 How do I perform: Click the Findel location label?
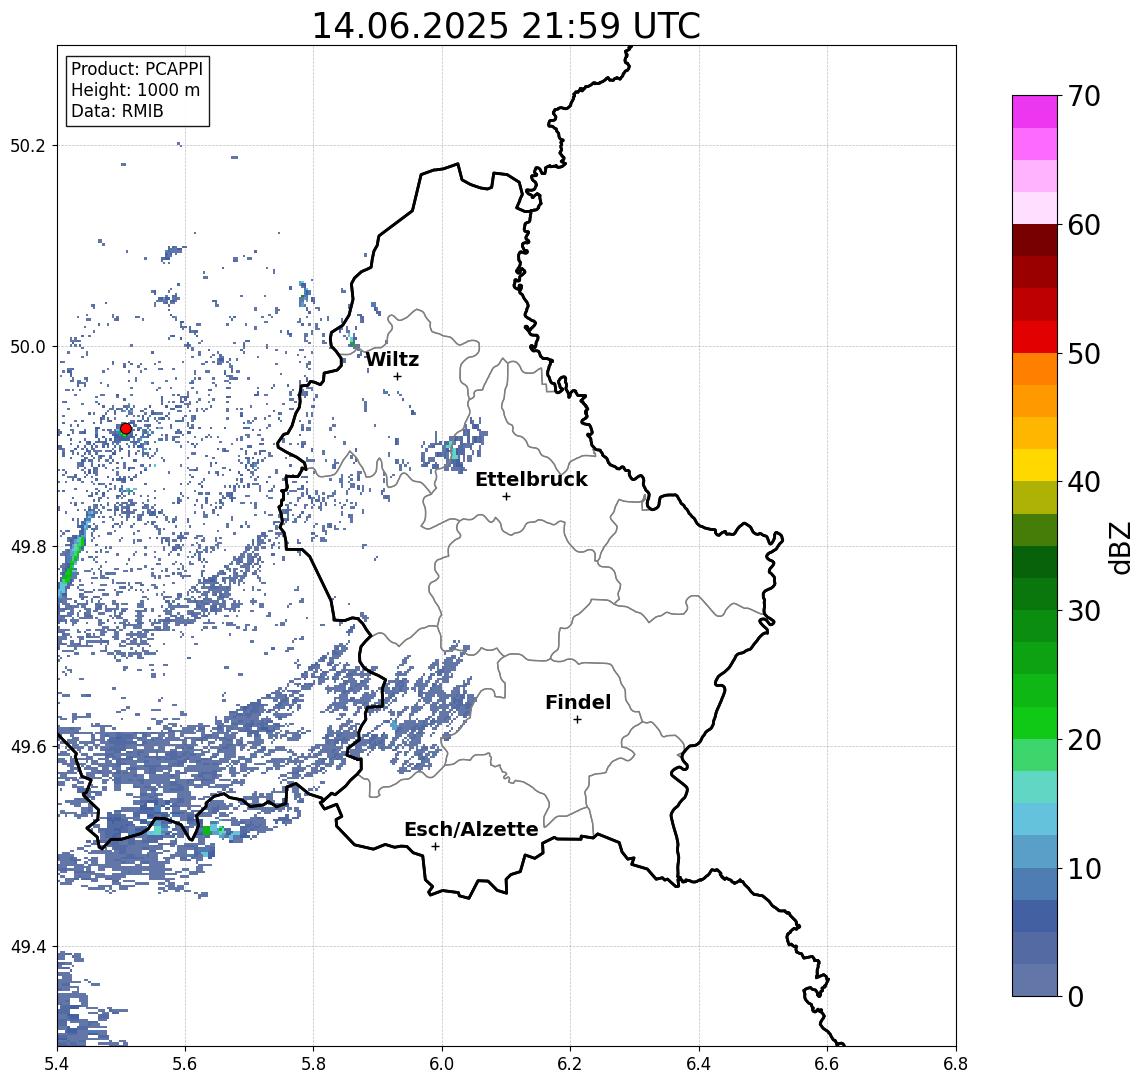(x=578, y=702)
